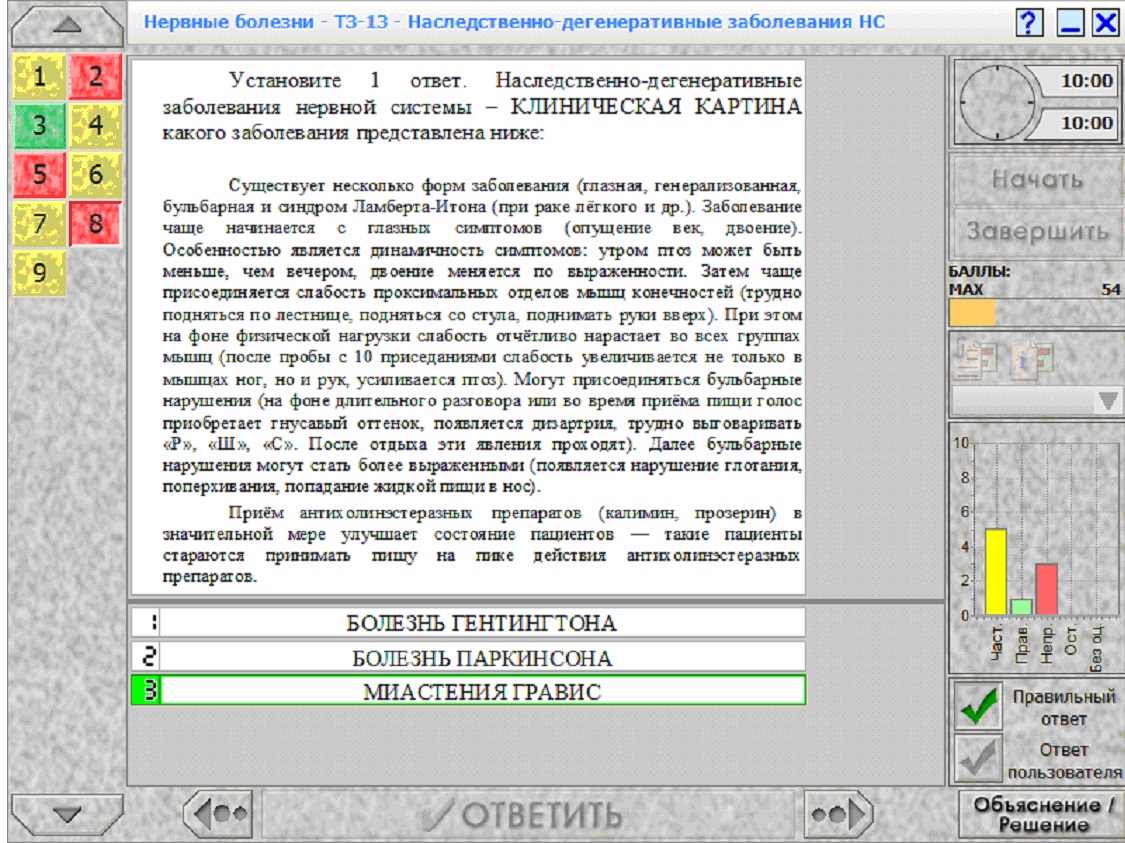Click the number 1 answer marker
Viewport: 1125px width, 843px height.
click(x=146, y=623)
